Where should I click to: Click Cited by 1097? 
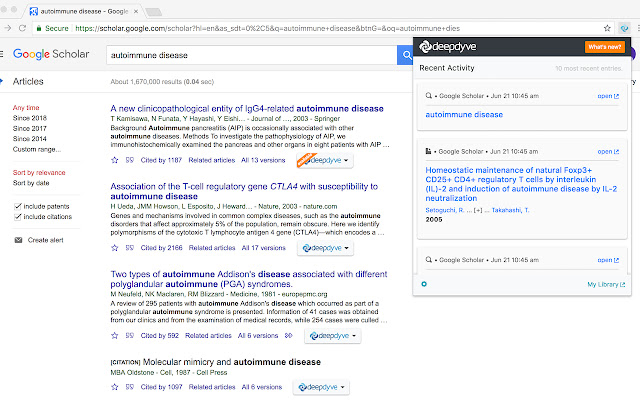[161, 387]
